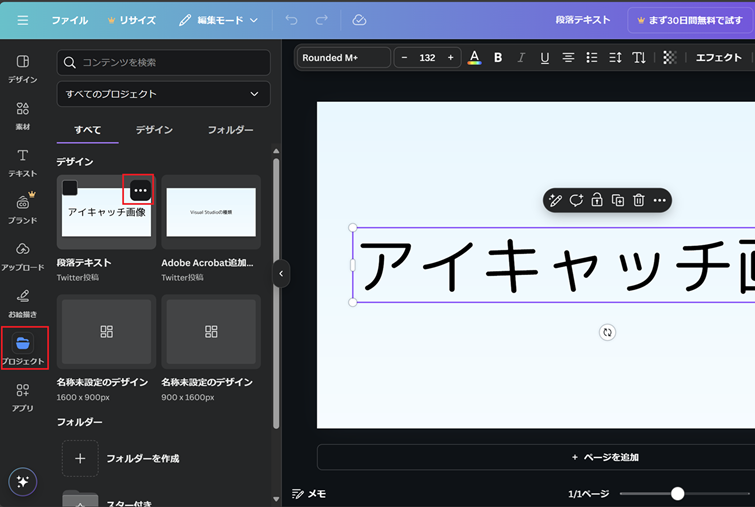Image resolution: width=755 pixels, height=507 pixels.
Task: Click the Canva assistant sparkle button
Action: pyautogui.click(x=22, y=482)
